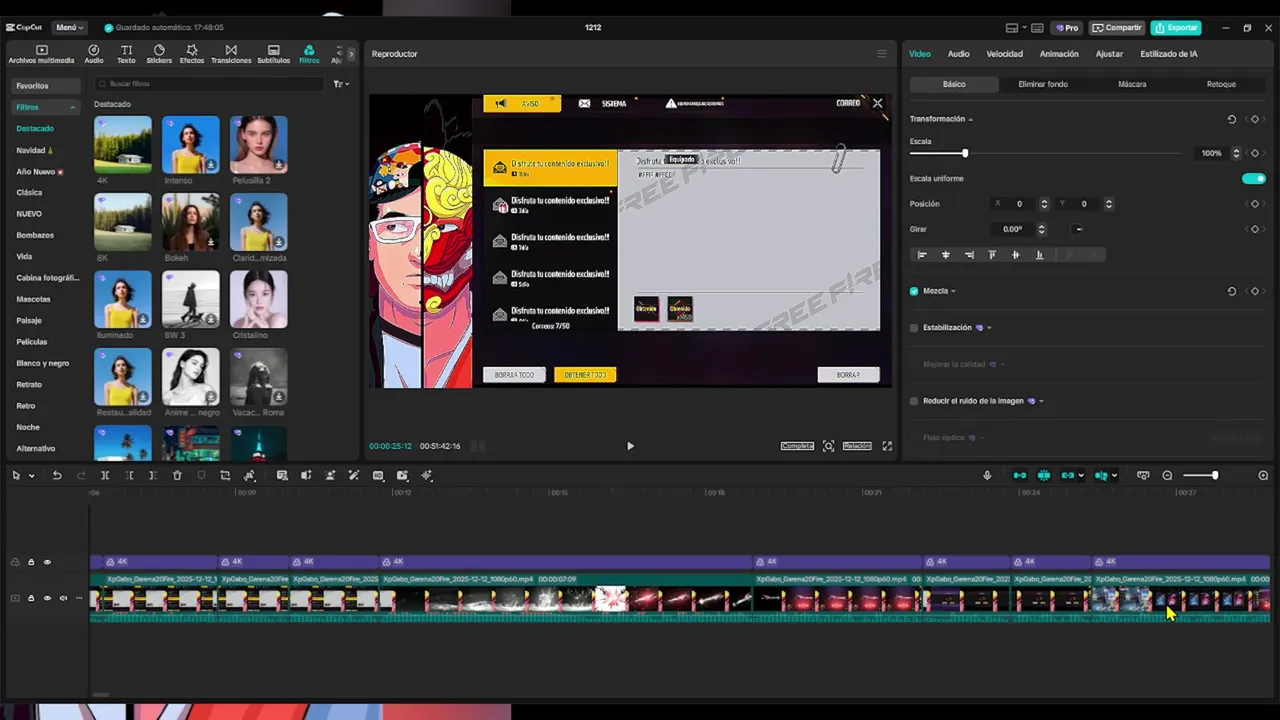Zoom in the timeline
Screen dimensions: 1280x720
click(1263, 476)
